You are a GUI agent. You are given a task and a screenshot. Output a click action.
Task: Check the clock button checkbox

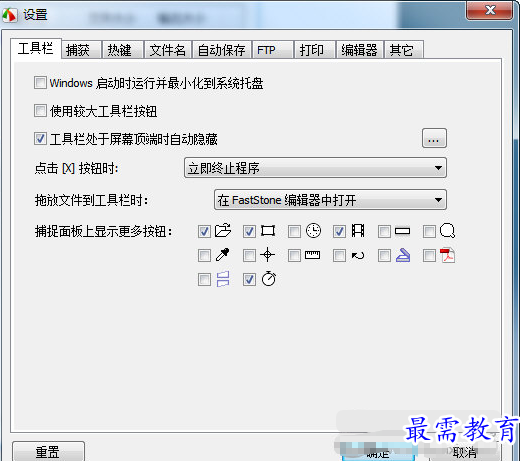click(294, 232)
